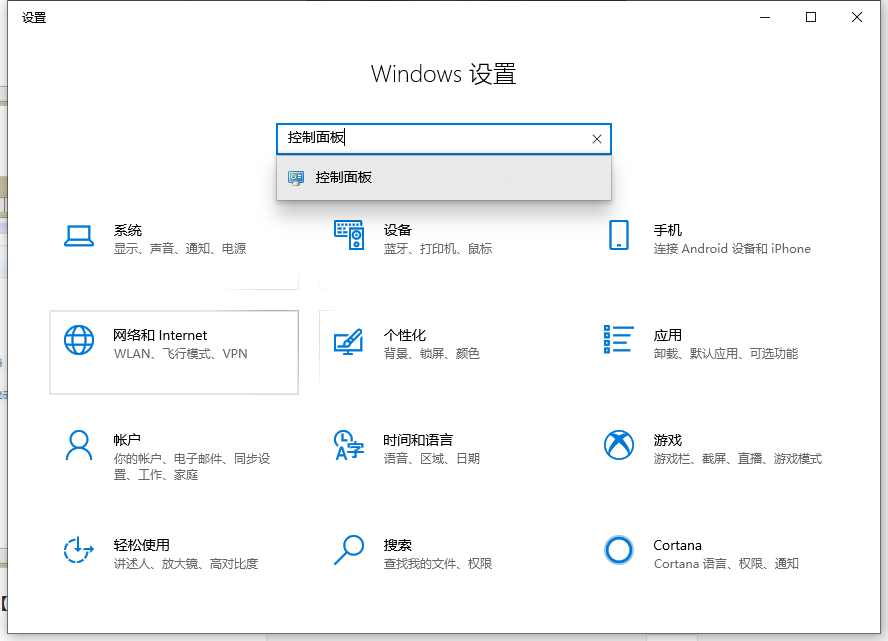The height and width of the screenshot is (641, 888).
Task: Open the 帐户 category title
Action: click(x=127, y=440)
